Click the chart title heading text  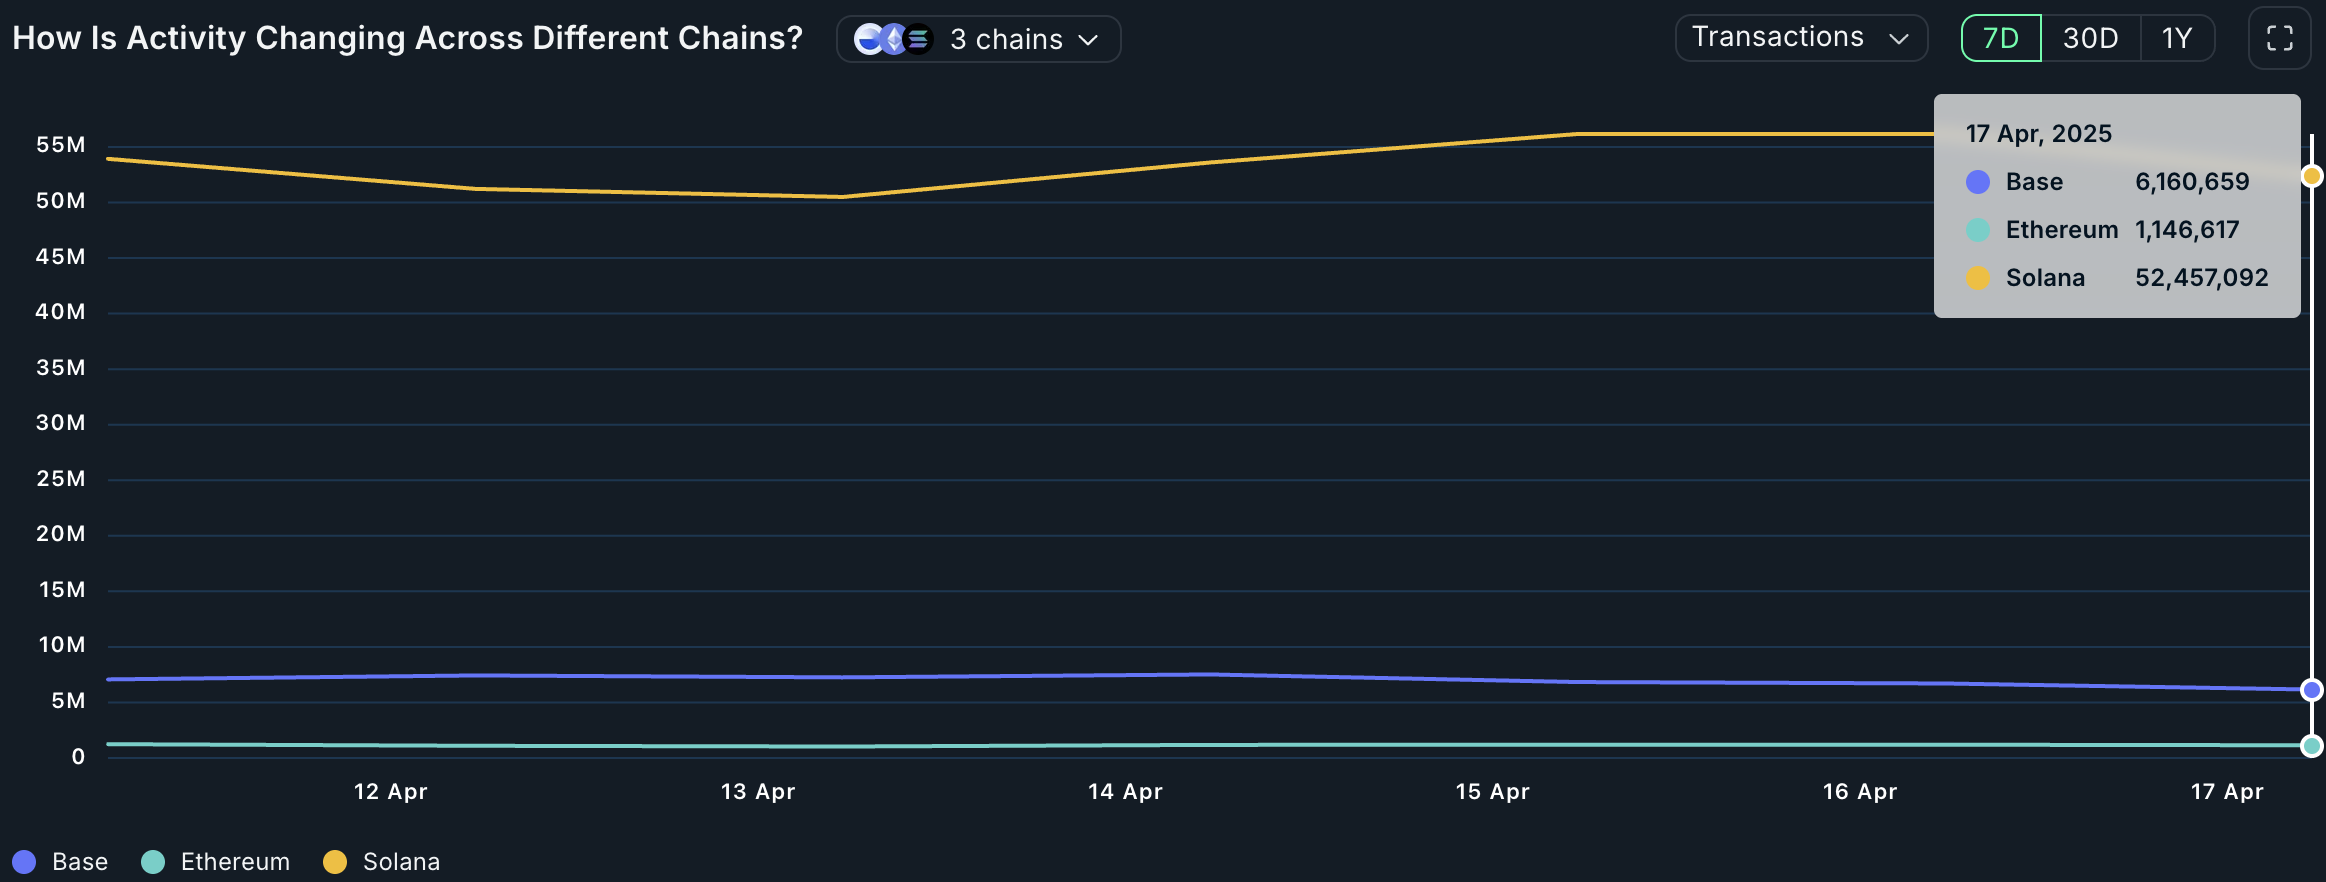[407, 38]
